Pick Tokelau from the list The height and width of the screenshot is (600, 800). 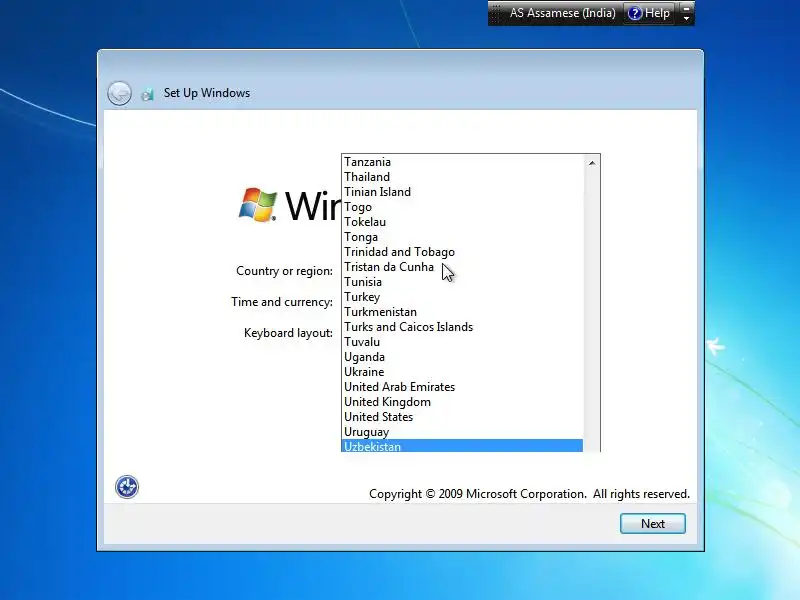[462, 222]
